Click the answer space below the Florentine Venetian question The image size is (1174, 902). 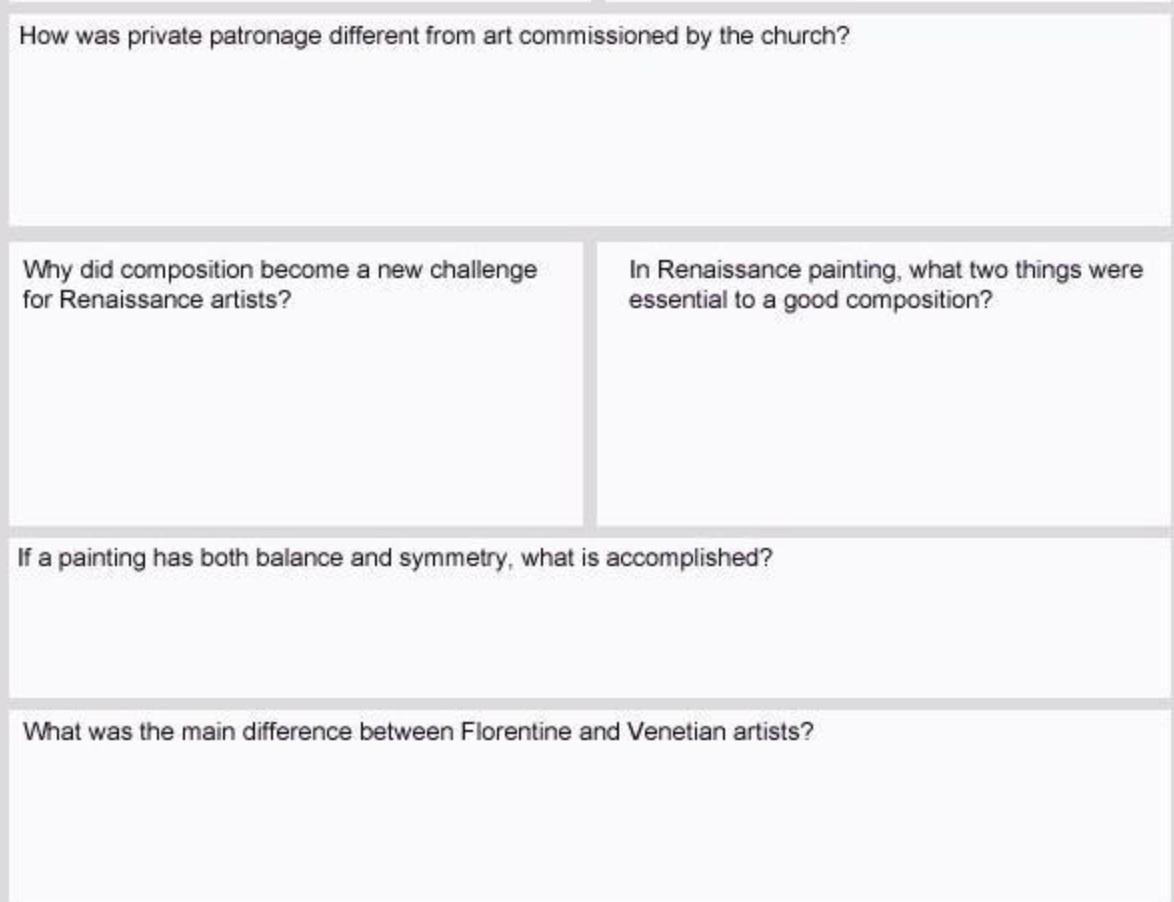pos(588,825)
